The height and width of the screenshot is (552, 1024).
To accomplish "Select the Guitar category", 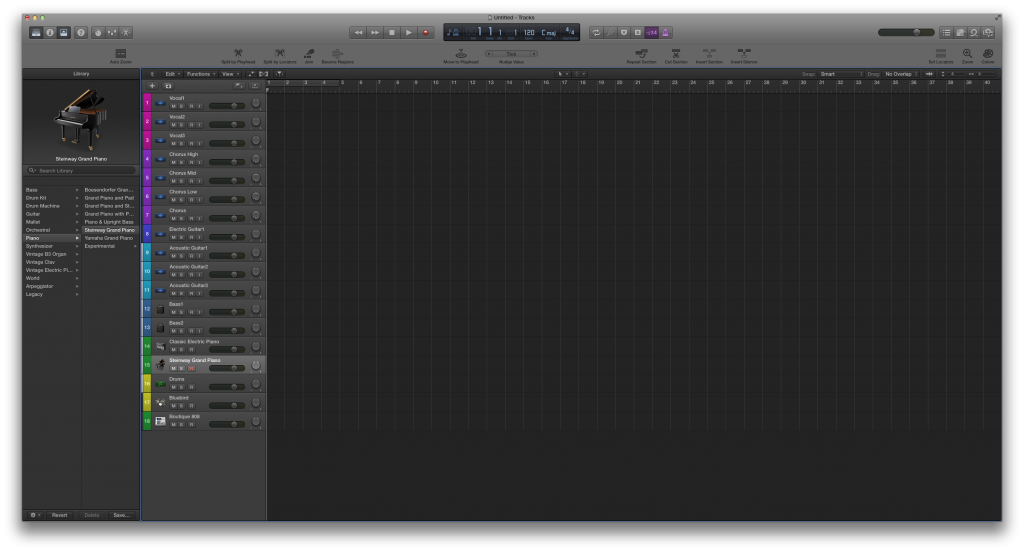I will click(52, 214).
